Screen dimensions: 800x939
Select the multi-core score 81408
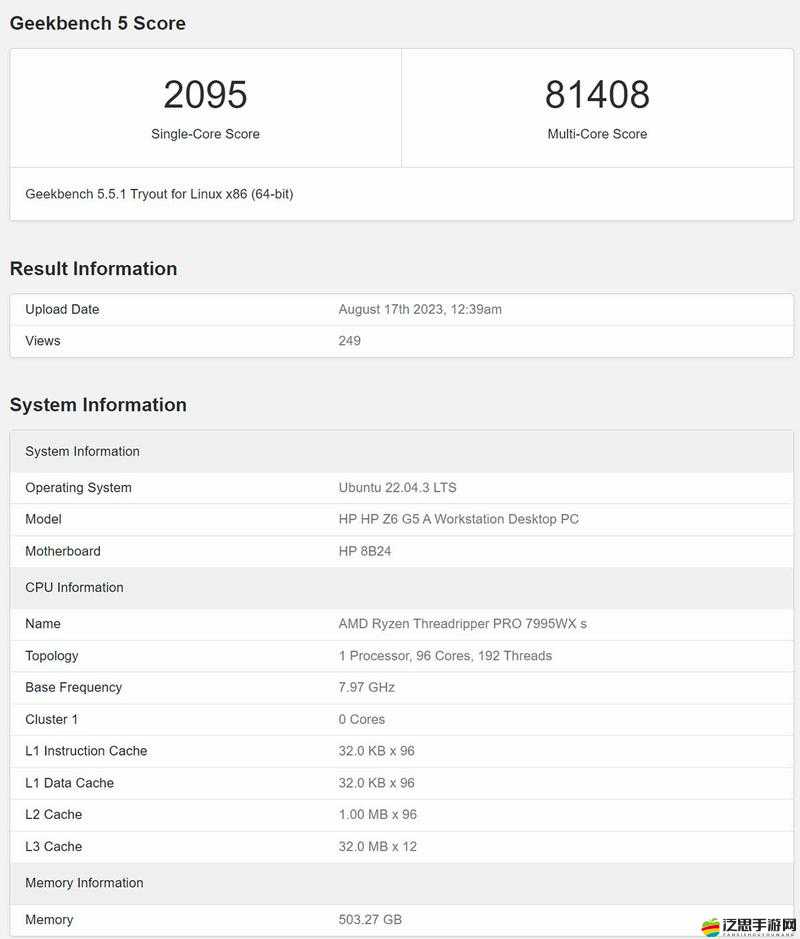pos(597,95)
